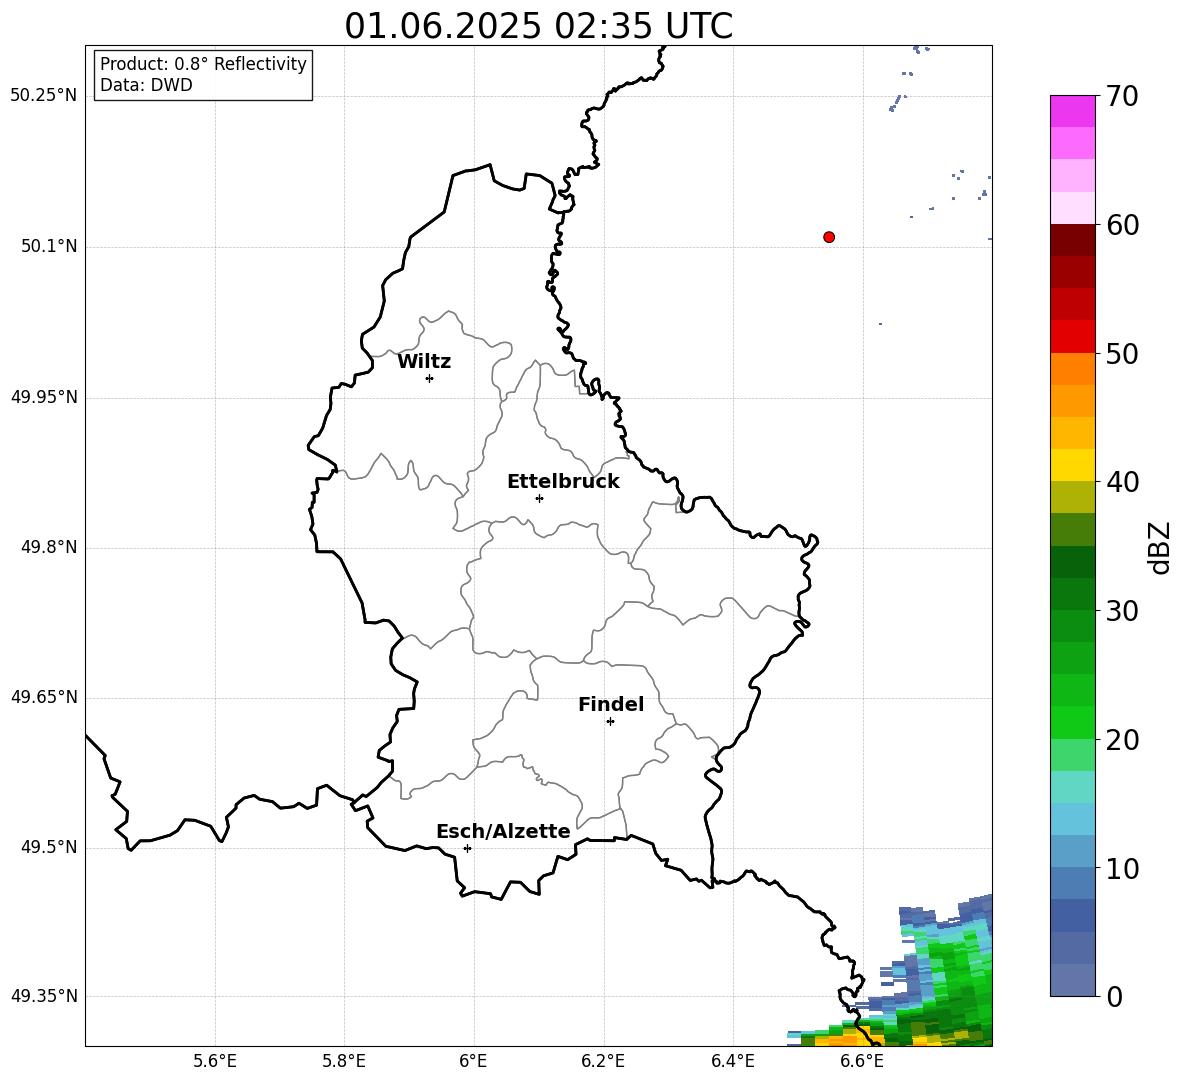Viewport: 1184px width, 1081px height.
Task: Click the colorbar tick label 50
Action: (x=1122, y=353)
